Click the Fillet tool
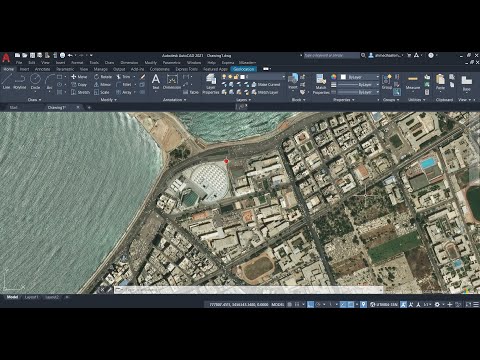Image resolution: width=480 pixels, height=360 pixels. pos(124,85)
